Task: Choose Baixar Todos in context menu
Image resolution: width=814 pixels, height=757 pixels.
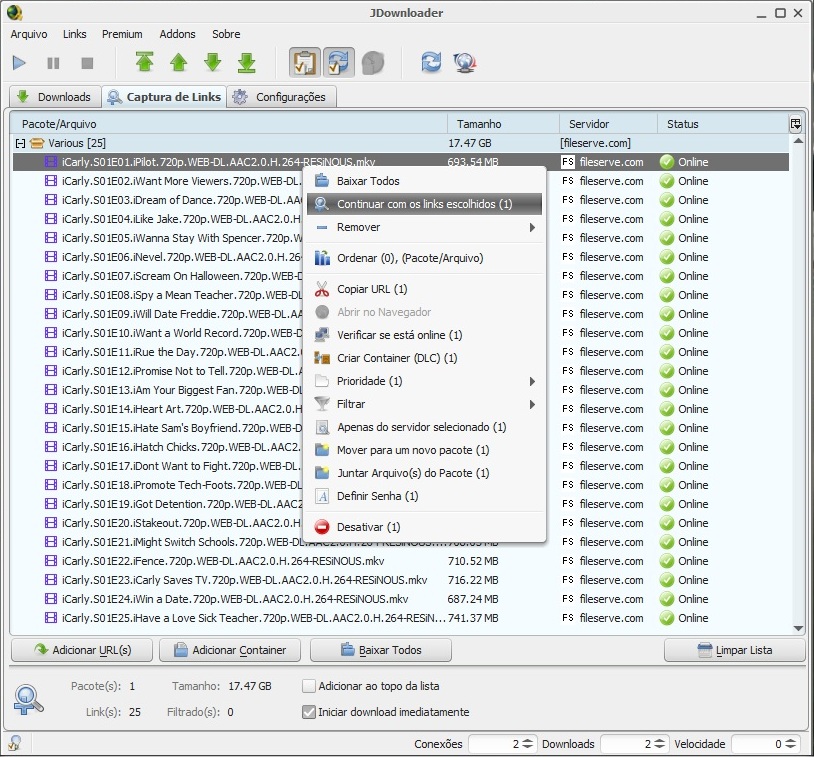Action: 425,181
